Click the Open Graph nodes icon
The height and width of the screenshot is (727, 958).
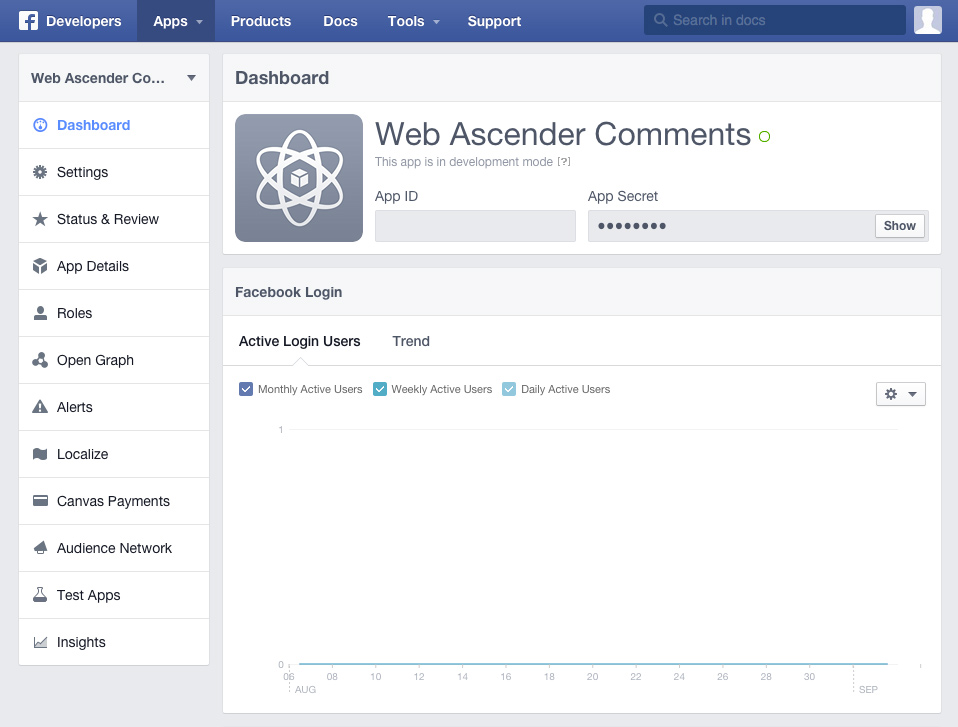[x=40, y=360]
